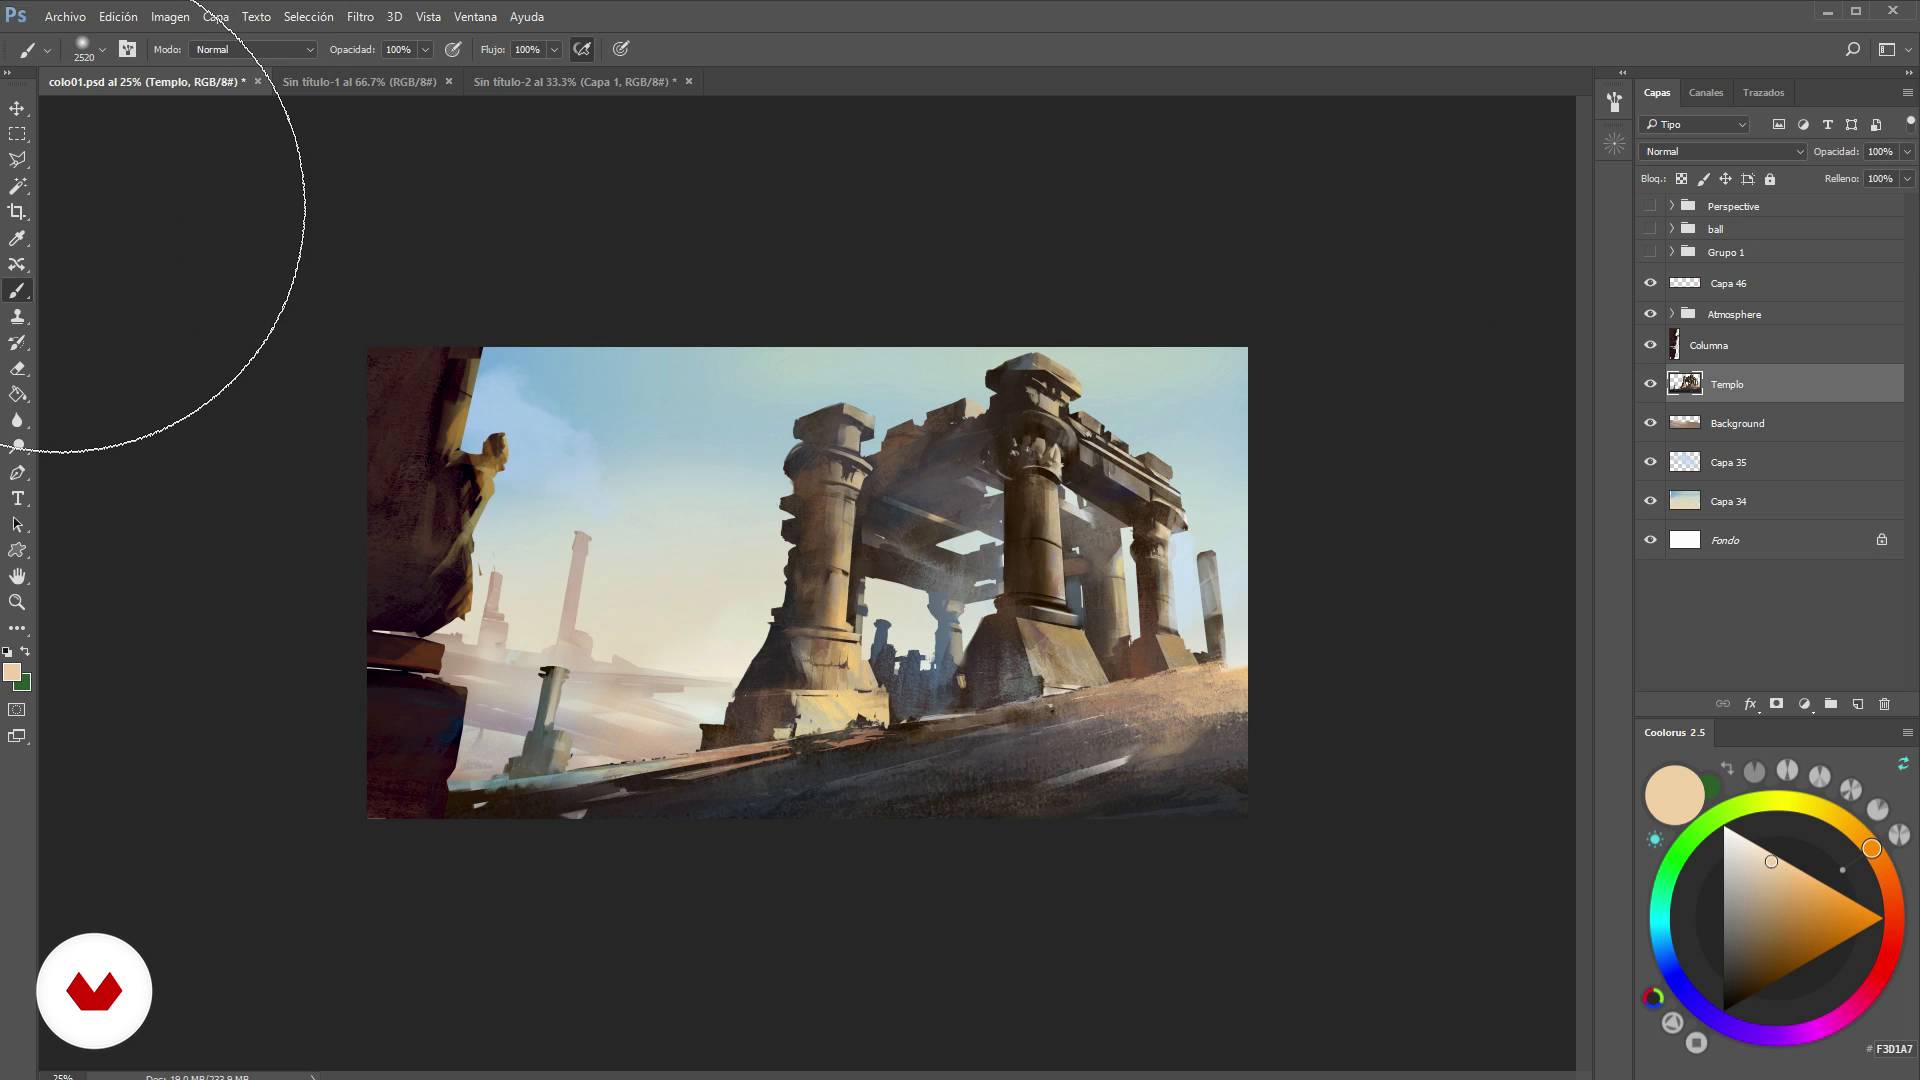The image size is (1920, 1080).
Task: Swap foreground and background colors
Action: pos(25,651)
